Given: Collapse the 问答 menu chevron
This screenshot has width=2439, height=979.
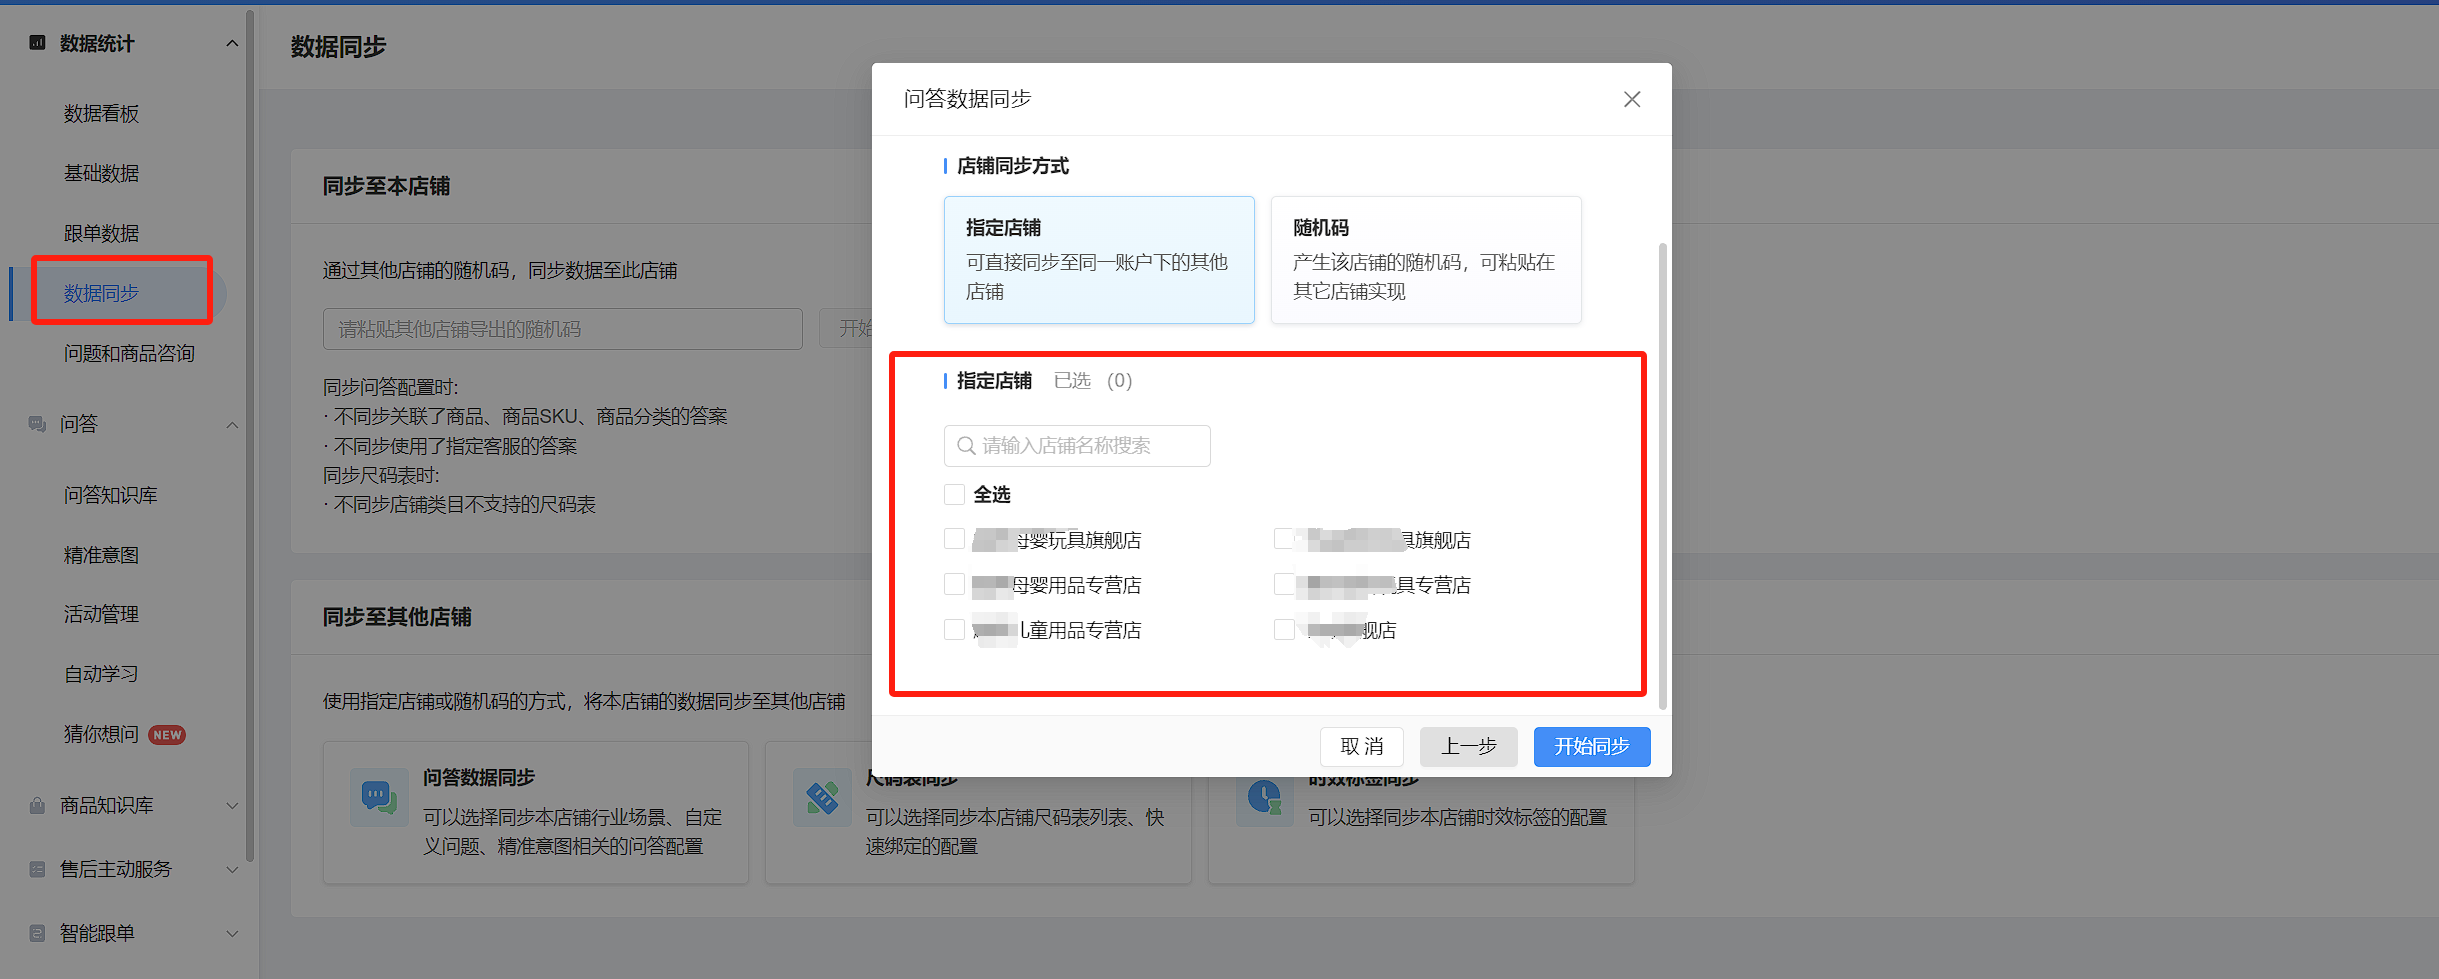Looking at the screenshot, I should click(232, 425).
